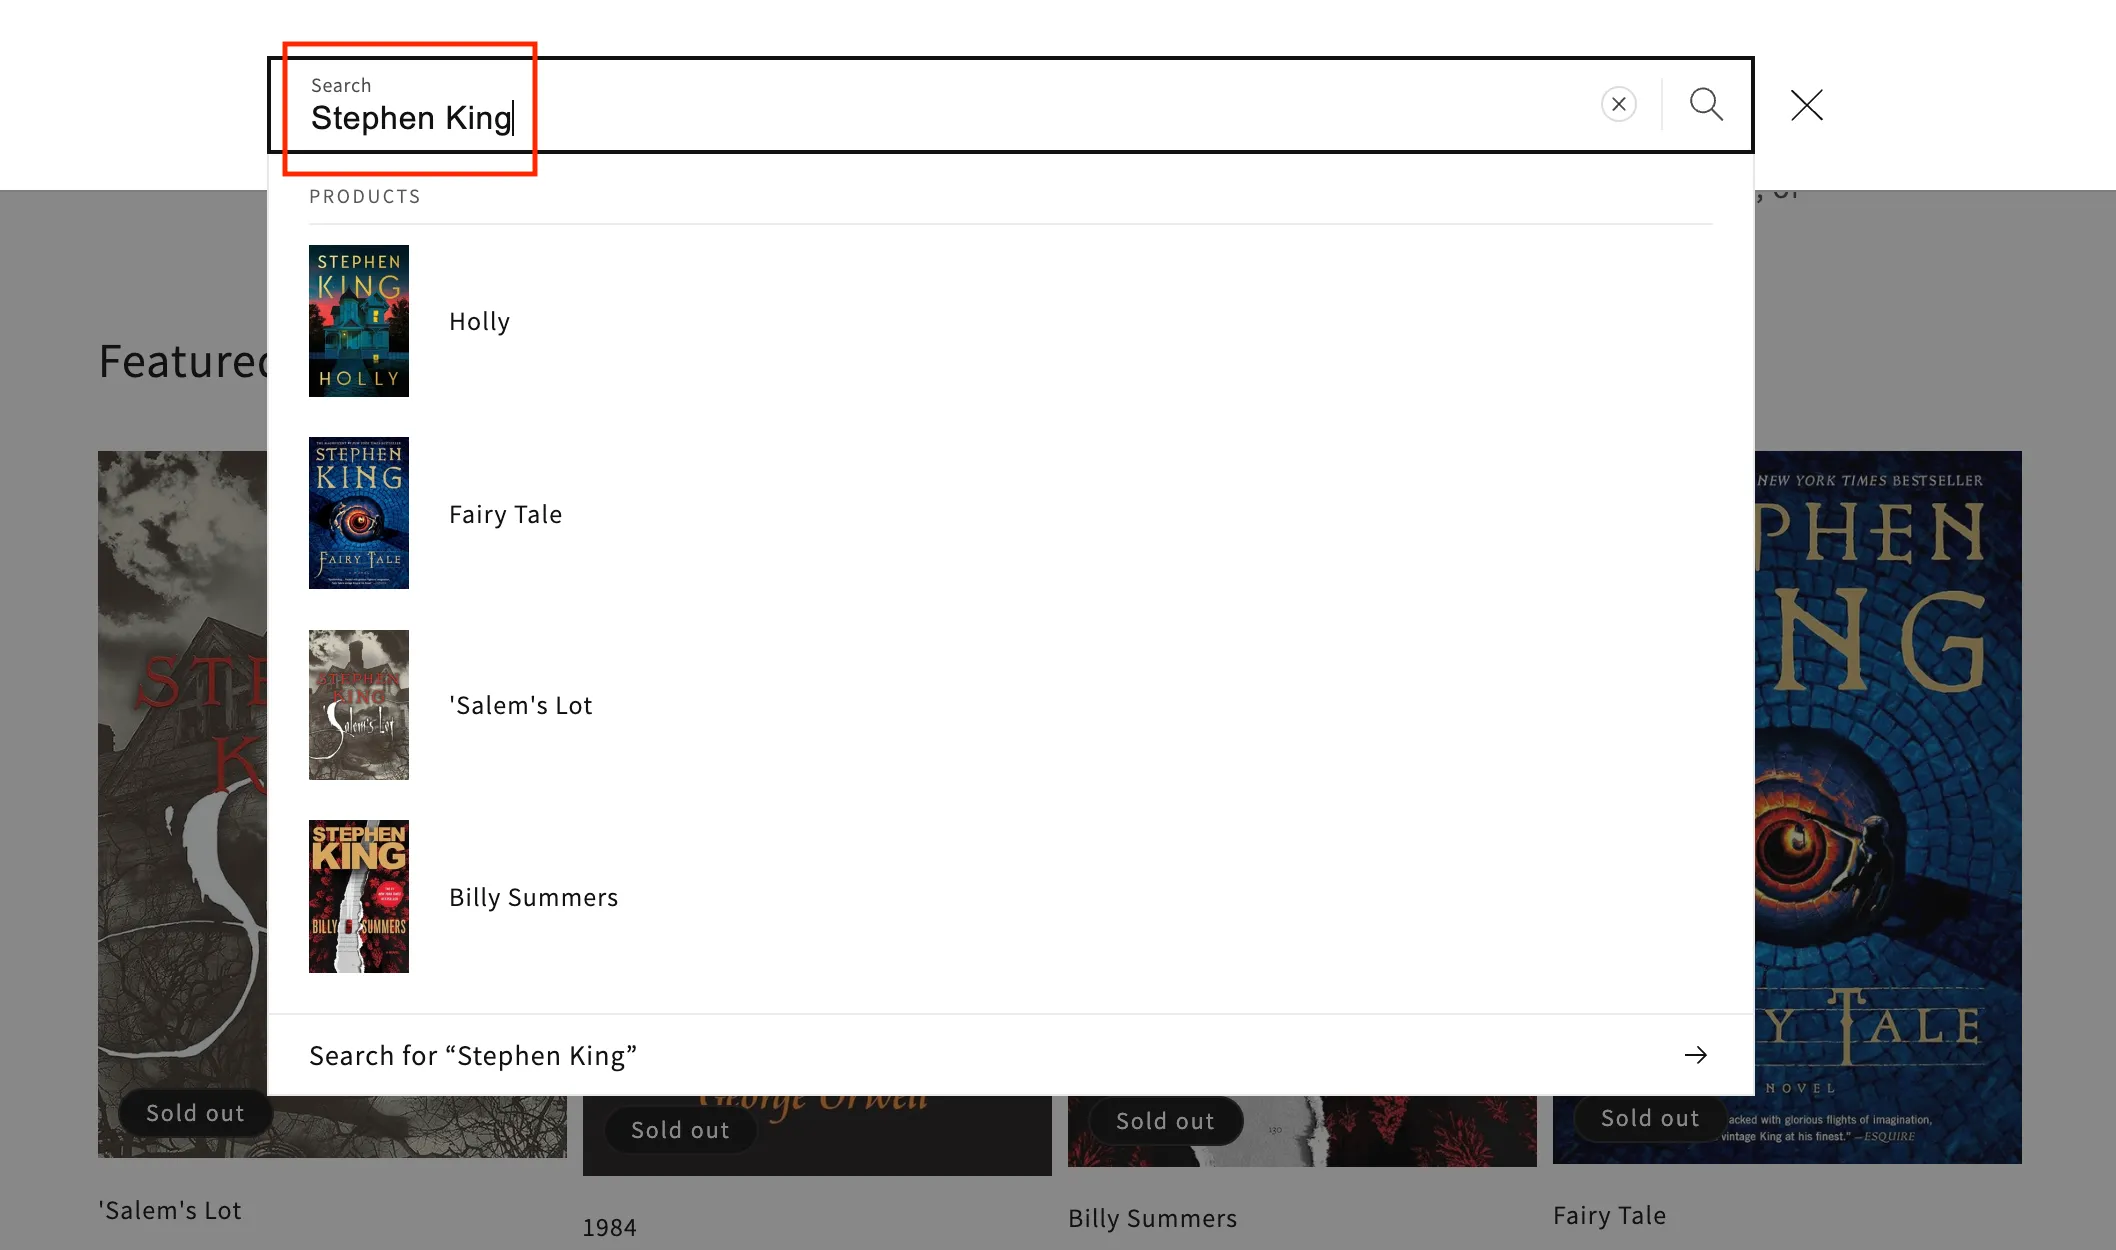Select the Fairy Tale search suggestion
Image resolution: width=2116 pixels, height=1250 pixels.
[x=505, y=513]
